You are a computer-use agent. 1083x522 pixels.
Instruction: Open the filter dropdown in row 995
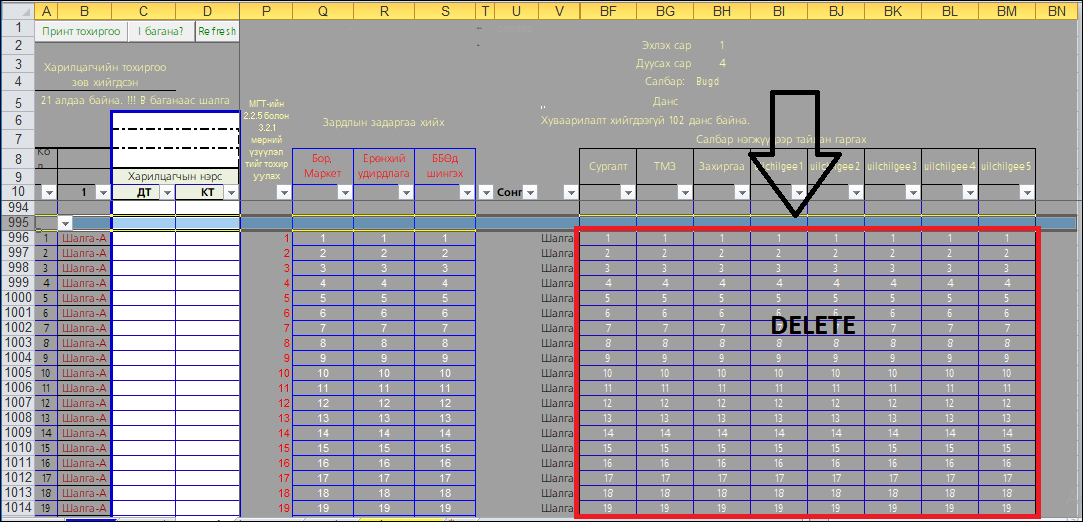pyautogui.click(x=66, y=223)
